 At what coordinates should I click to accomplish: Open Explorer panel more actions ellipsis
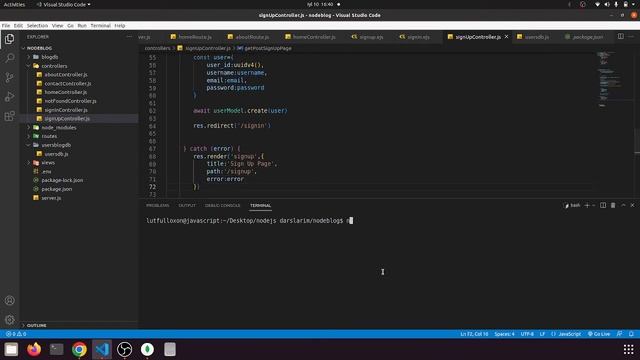(129, 37)
